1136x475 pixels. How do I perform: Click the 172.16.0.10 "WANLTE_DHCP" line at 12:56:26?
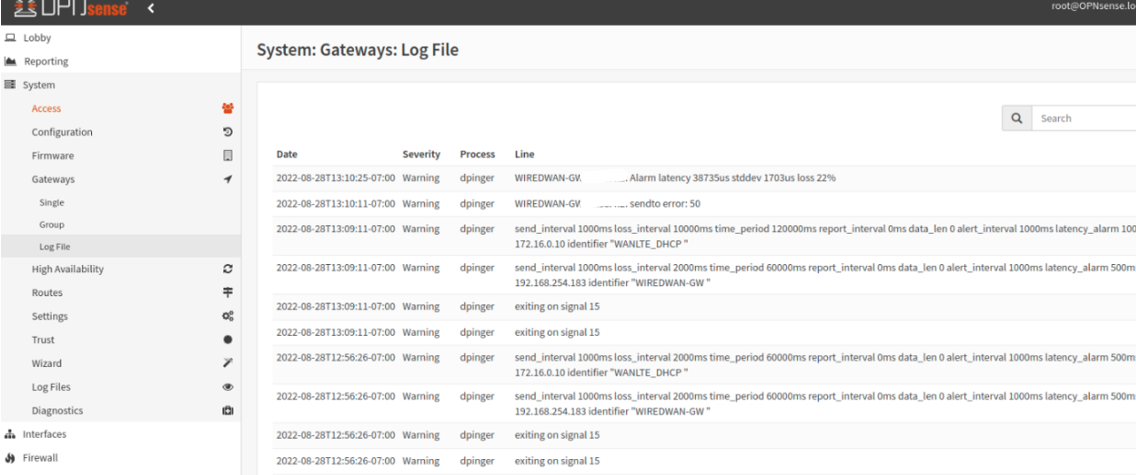tap(601, 371)
